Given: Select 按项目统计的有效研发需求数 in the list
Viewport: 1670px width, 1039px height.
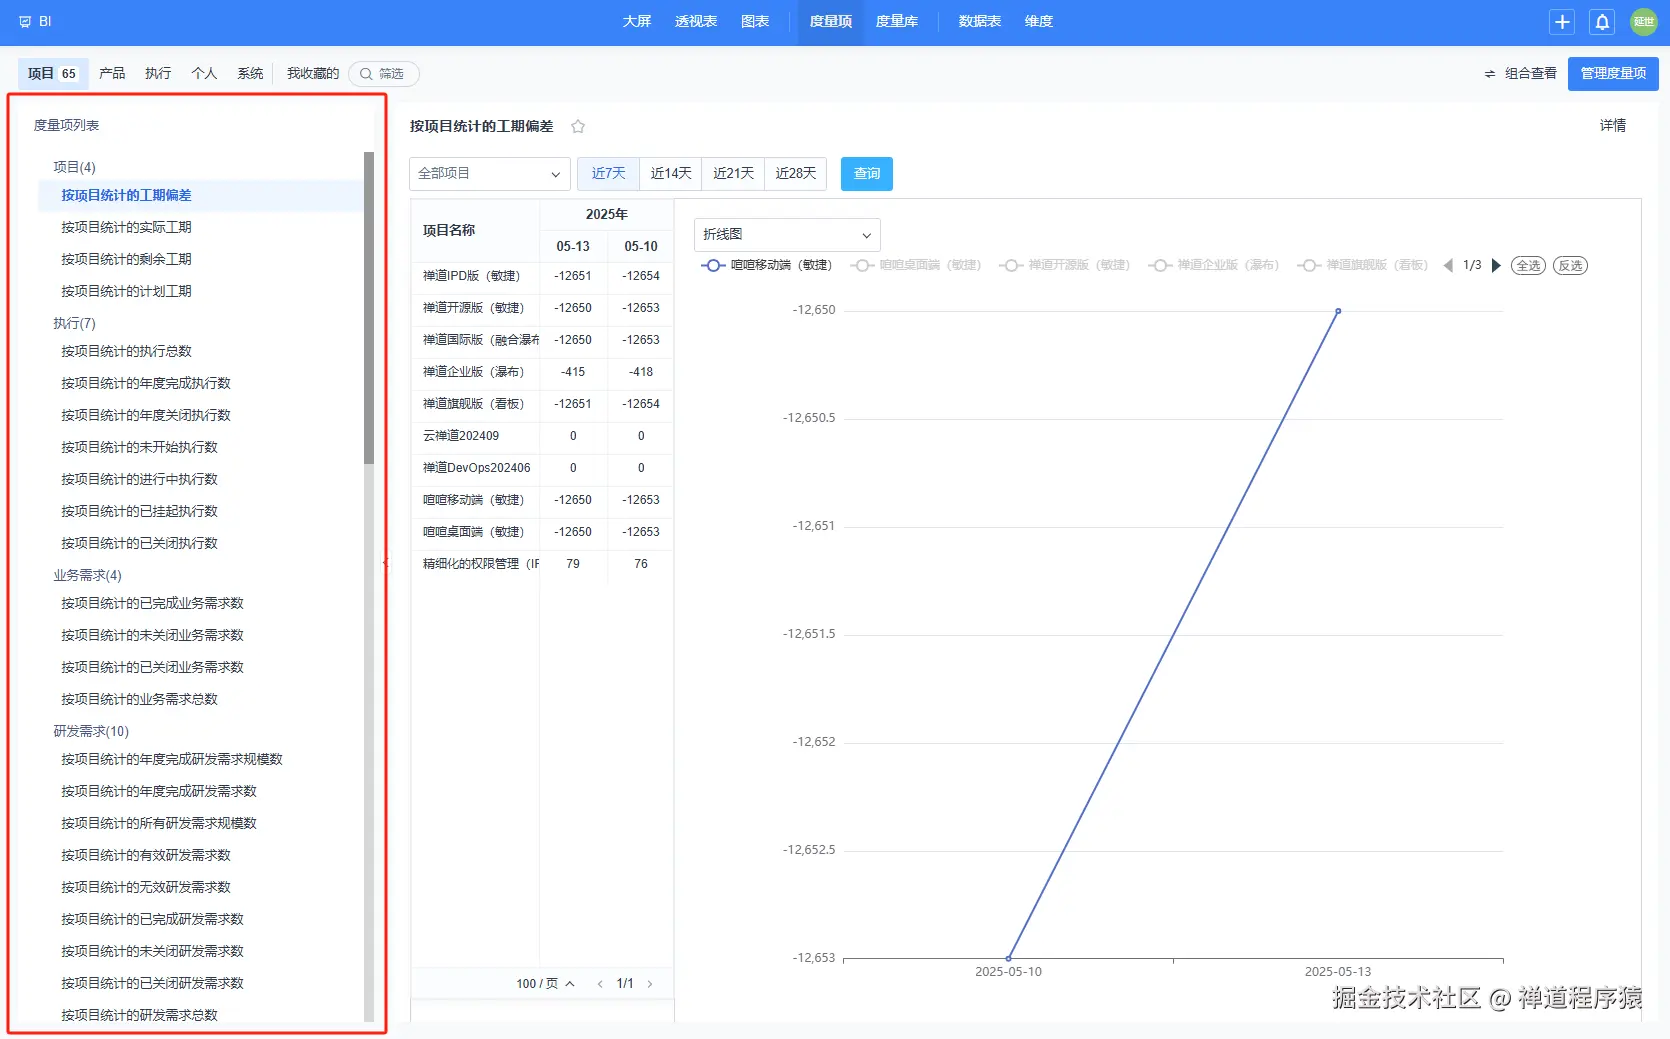Looking at the screenshot, I should [x=146, y=856].
